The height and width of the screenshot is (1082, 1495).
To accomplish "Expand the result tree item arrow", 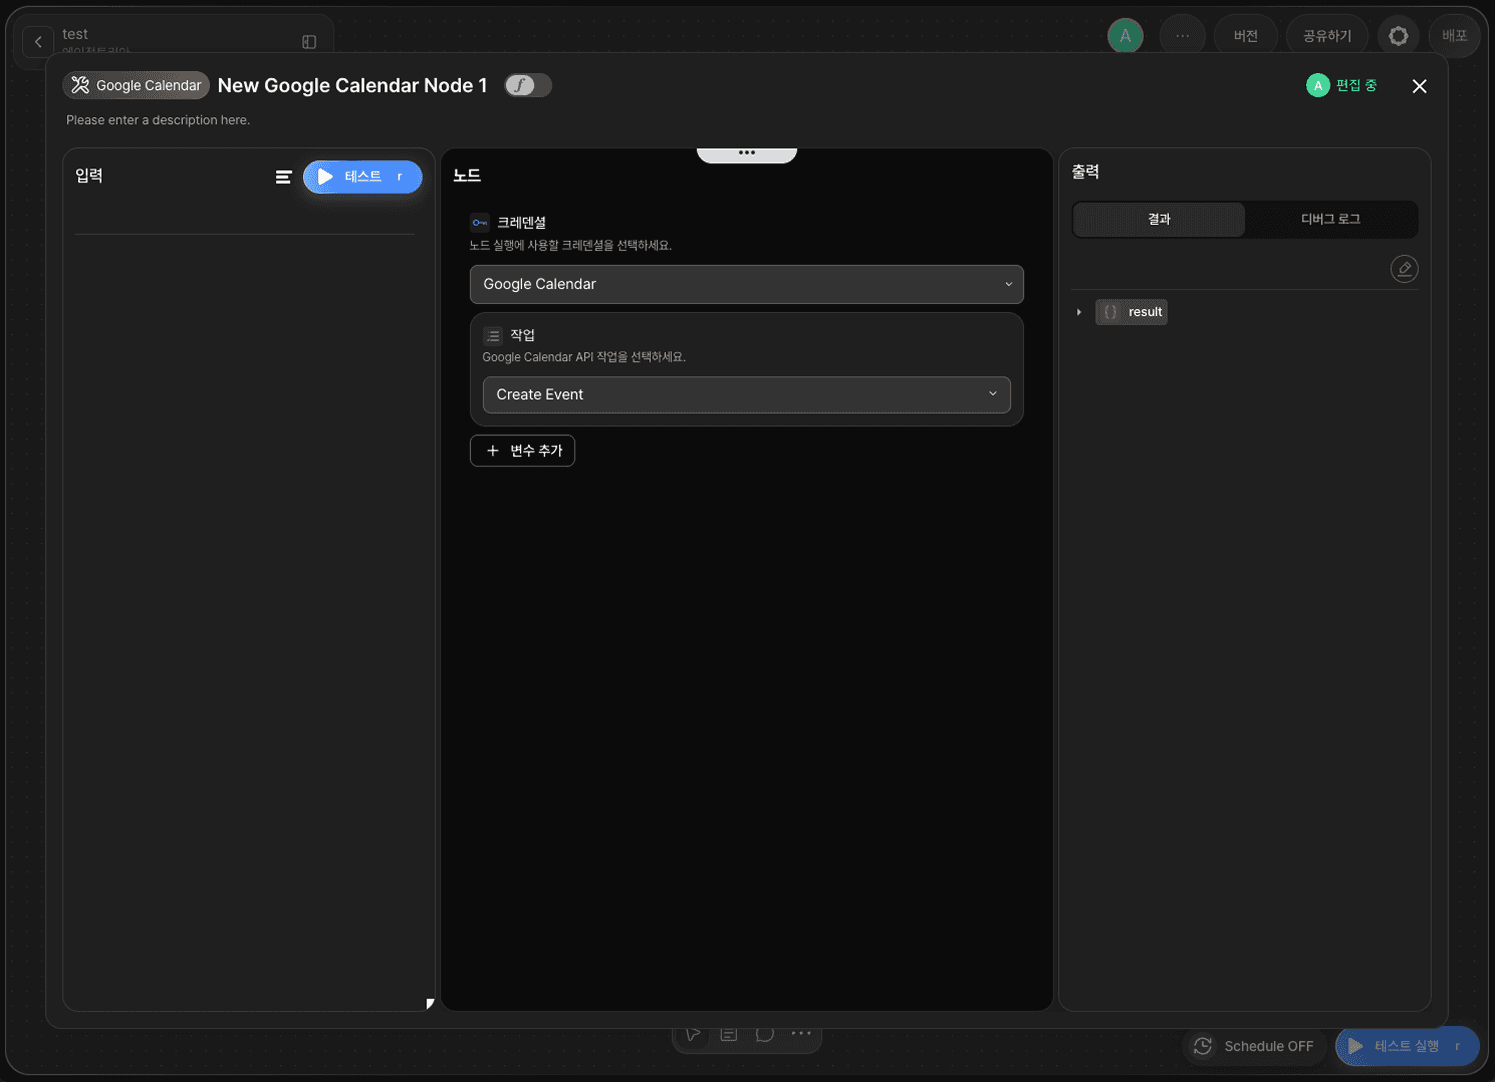I will [1079, 312].
